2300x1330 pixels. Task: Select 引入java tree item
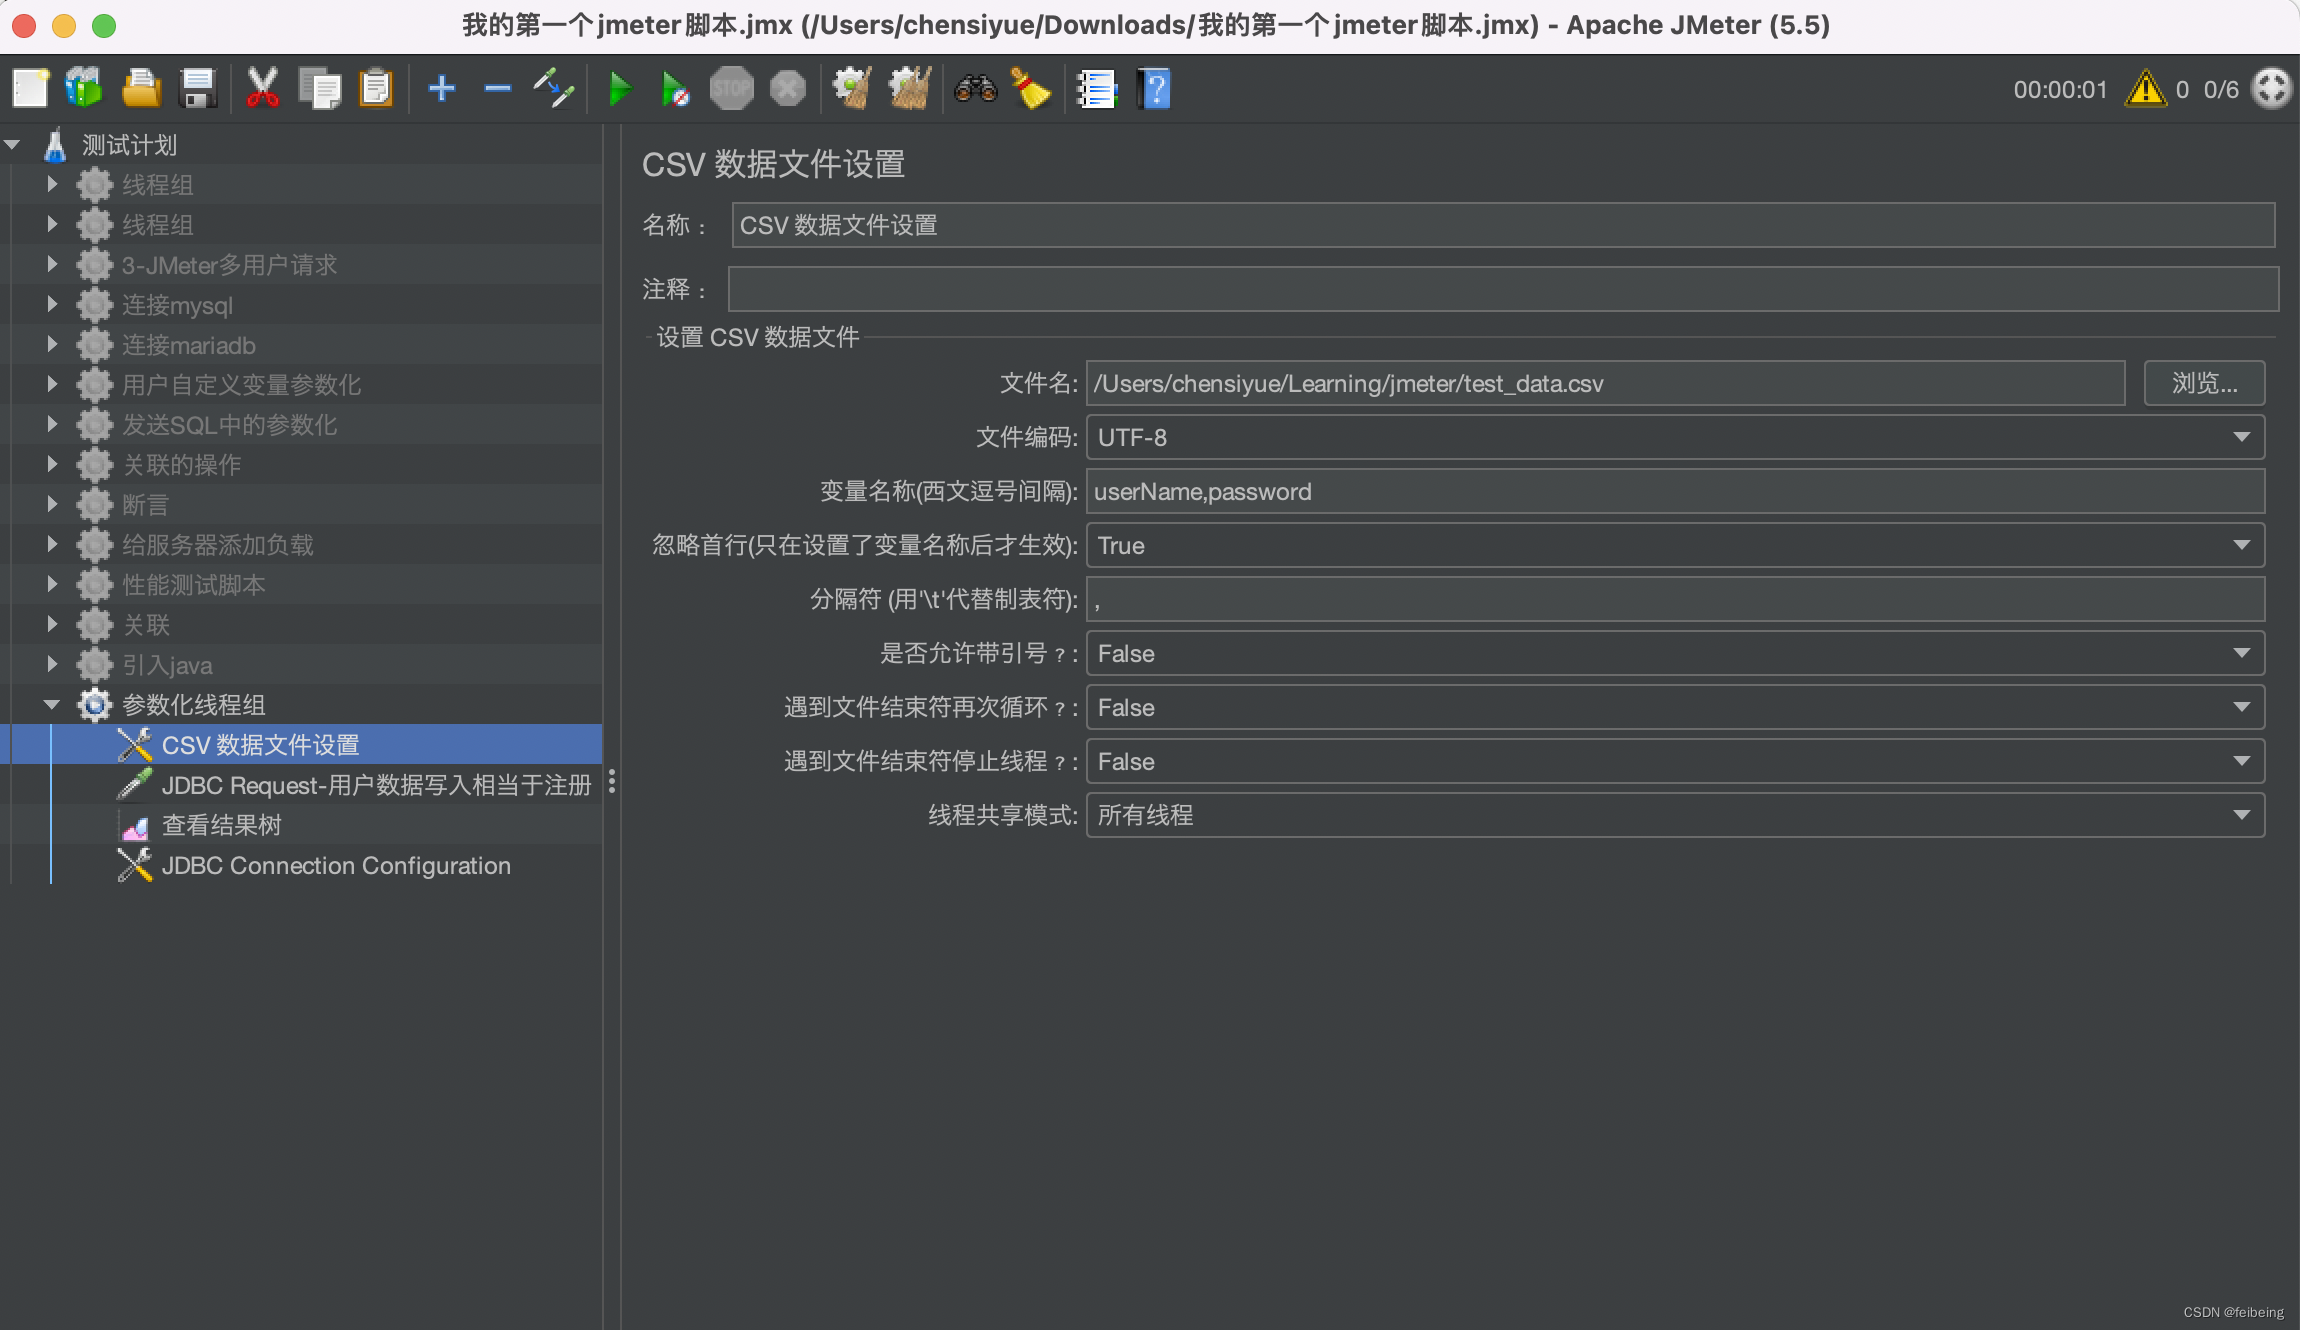click(167, 665)
